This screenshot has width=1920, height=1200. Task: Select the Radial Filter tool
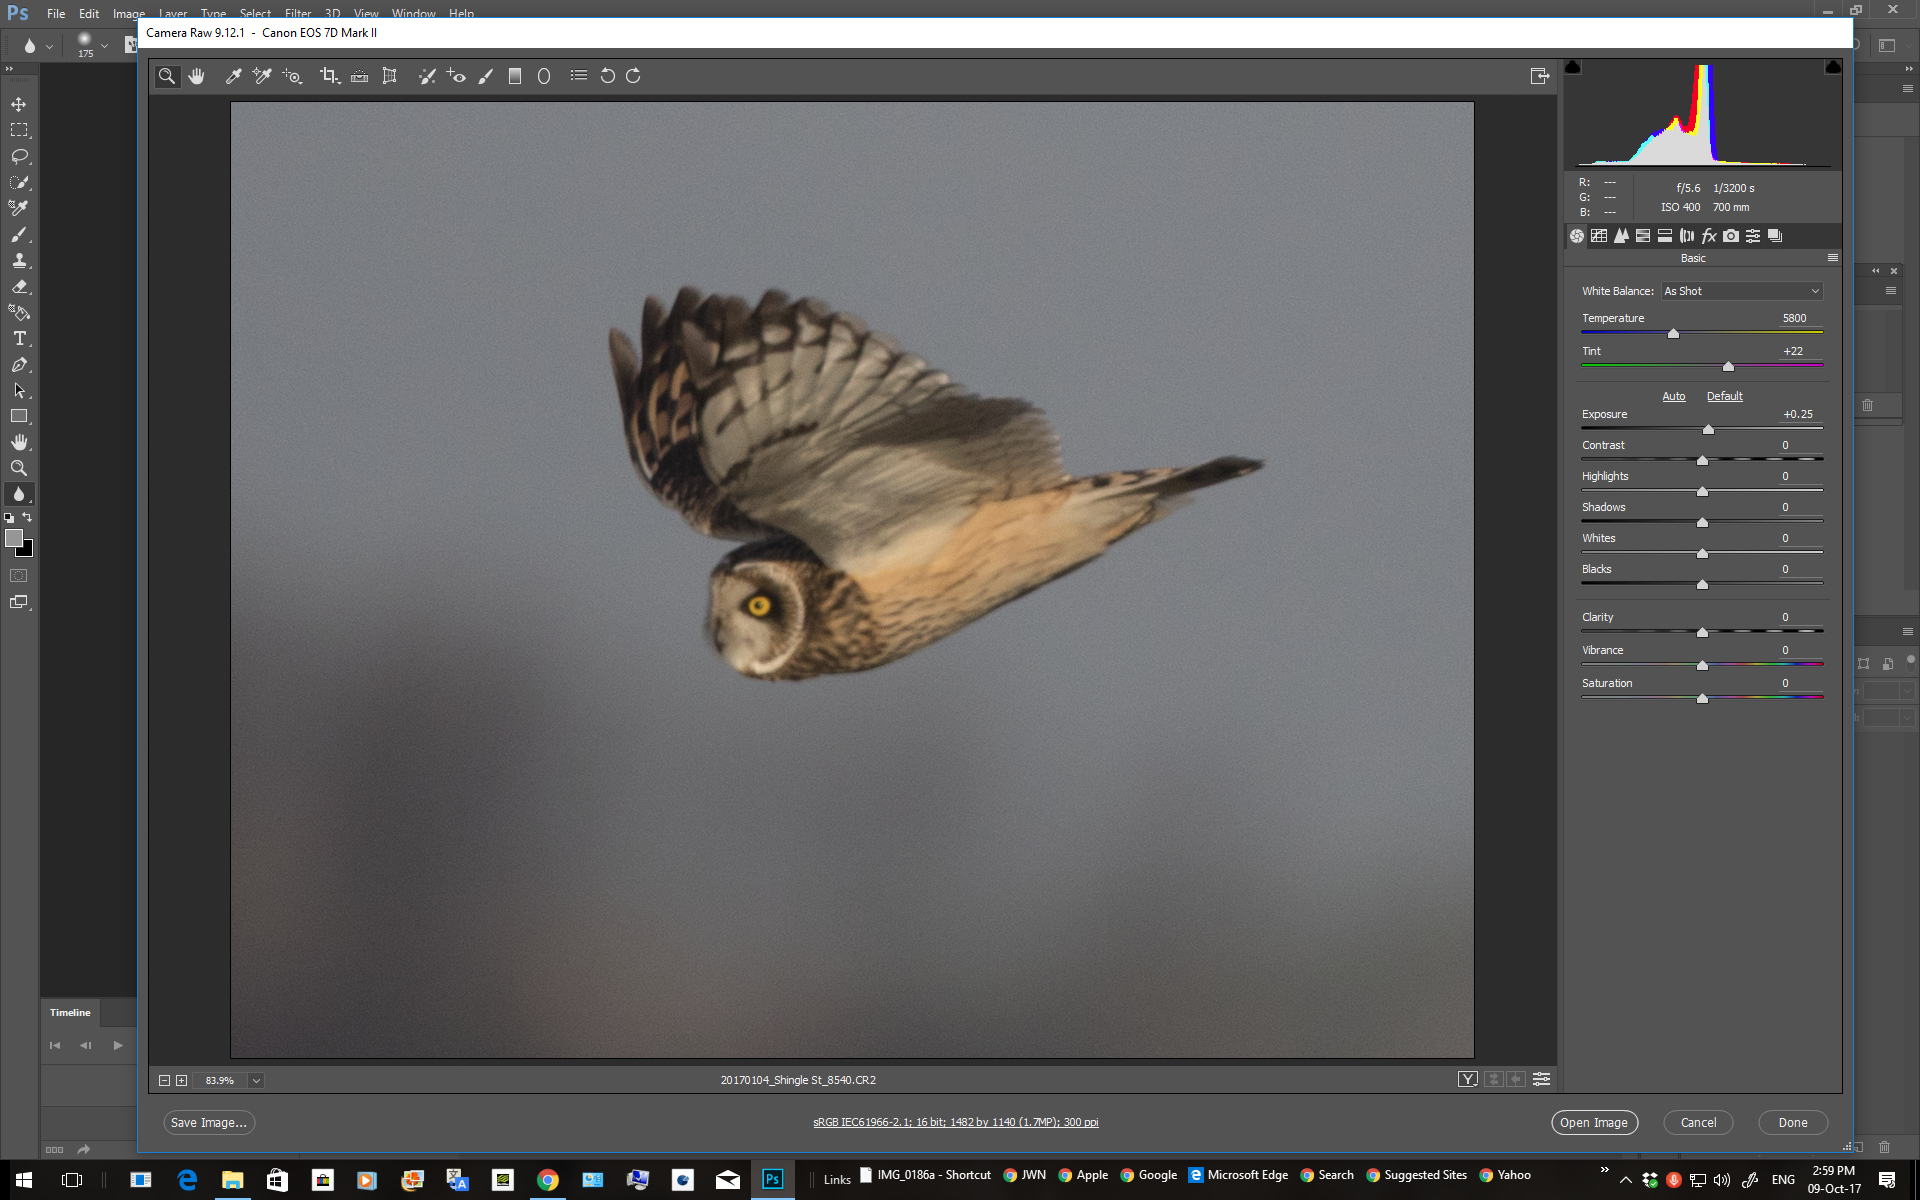click(x=544, y=76)
